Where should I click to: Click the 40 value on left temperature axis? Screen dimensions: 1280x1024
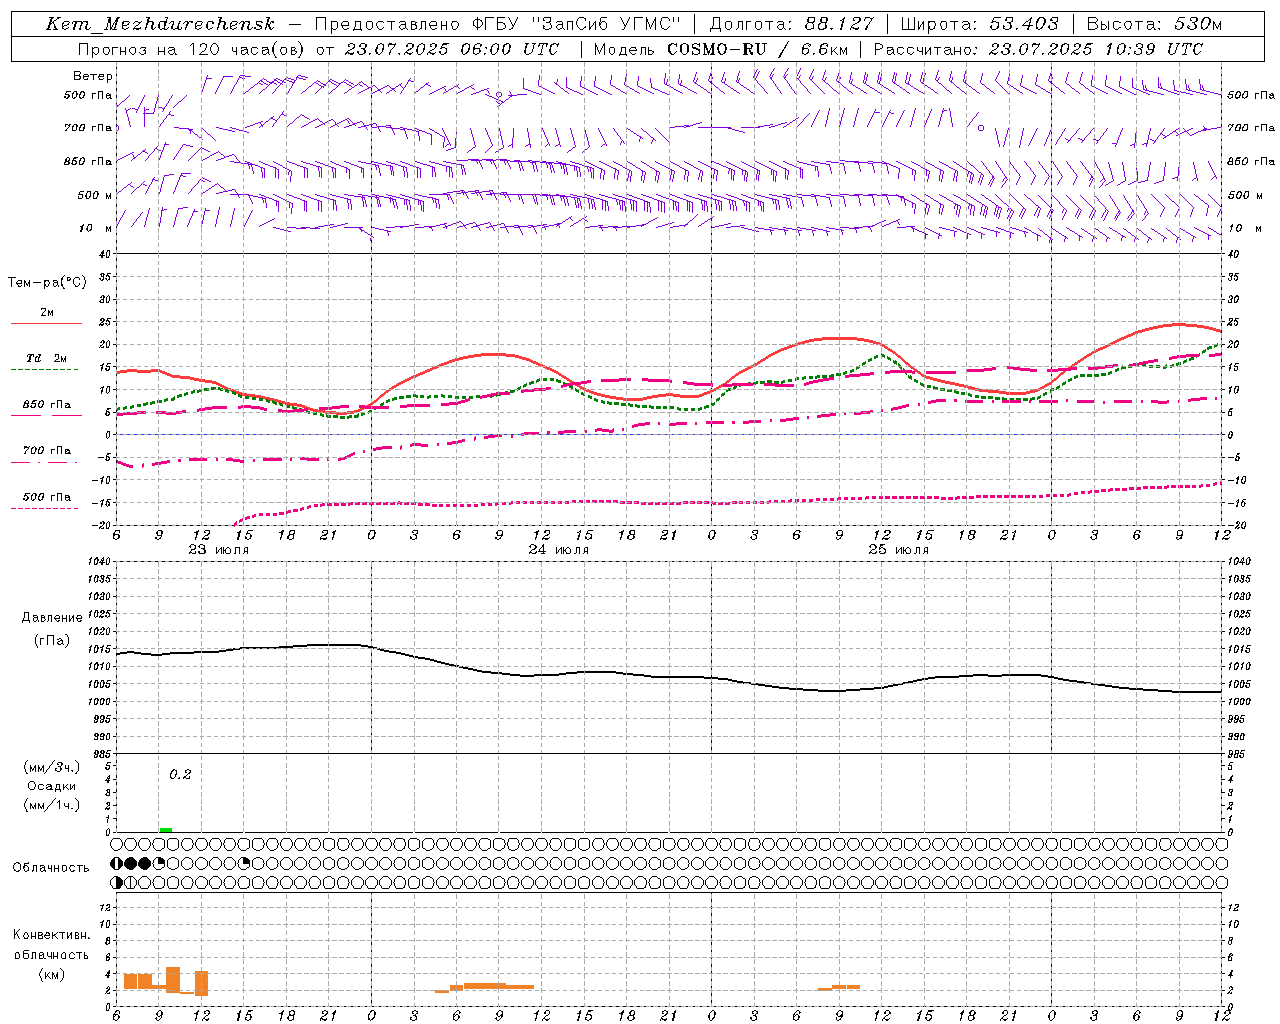coord(104,254)
